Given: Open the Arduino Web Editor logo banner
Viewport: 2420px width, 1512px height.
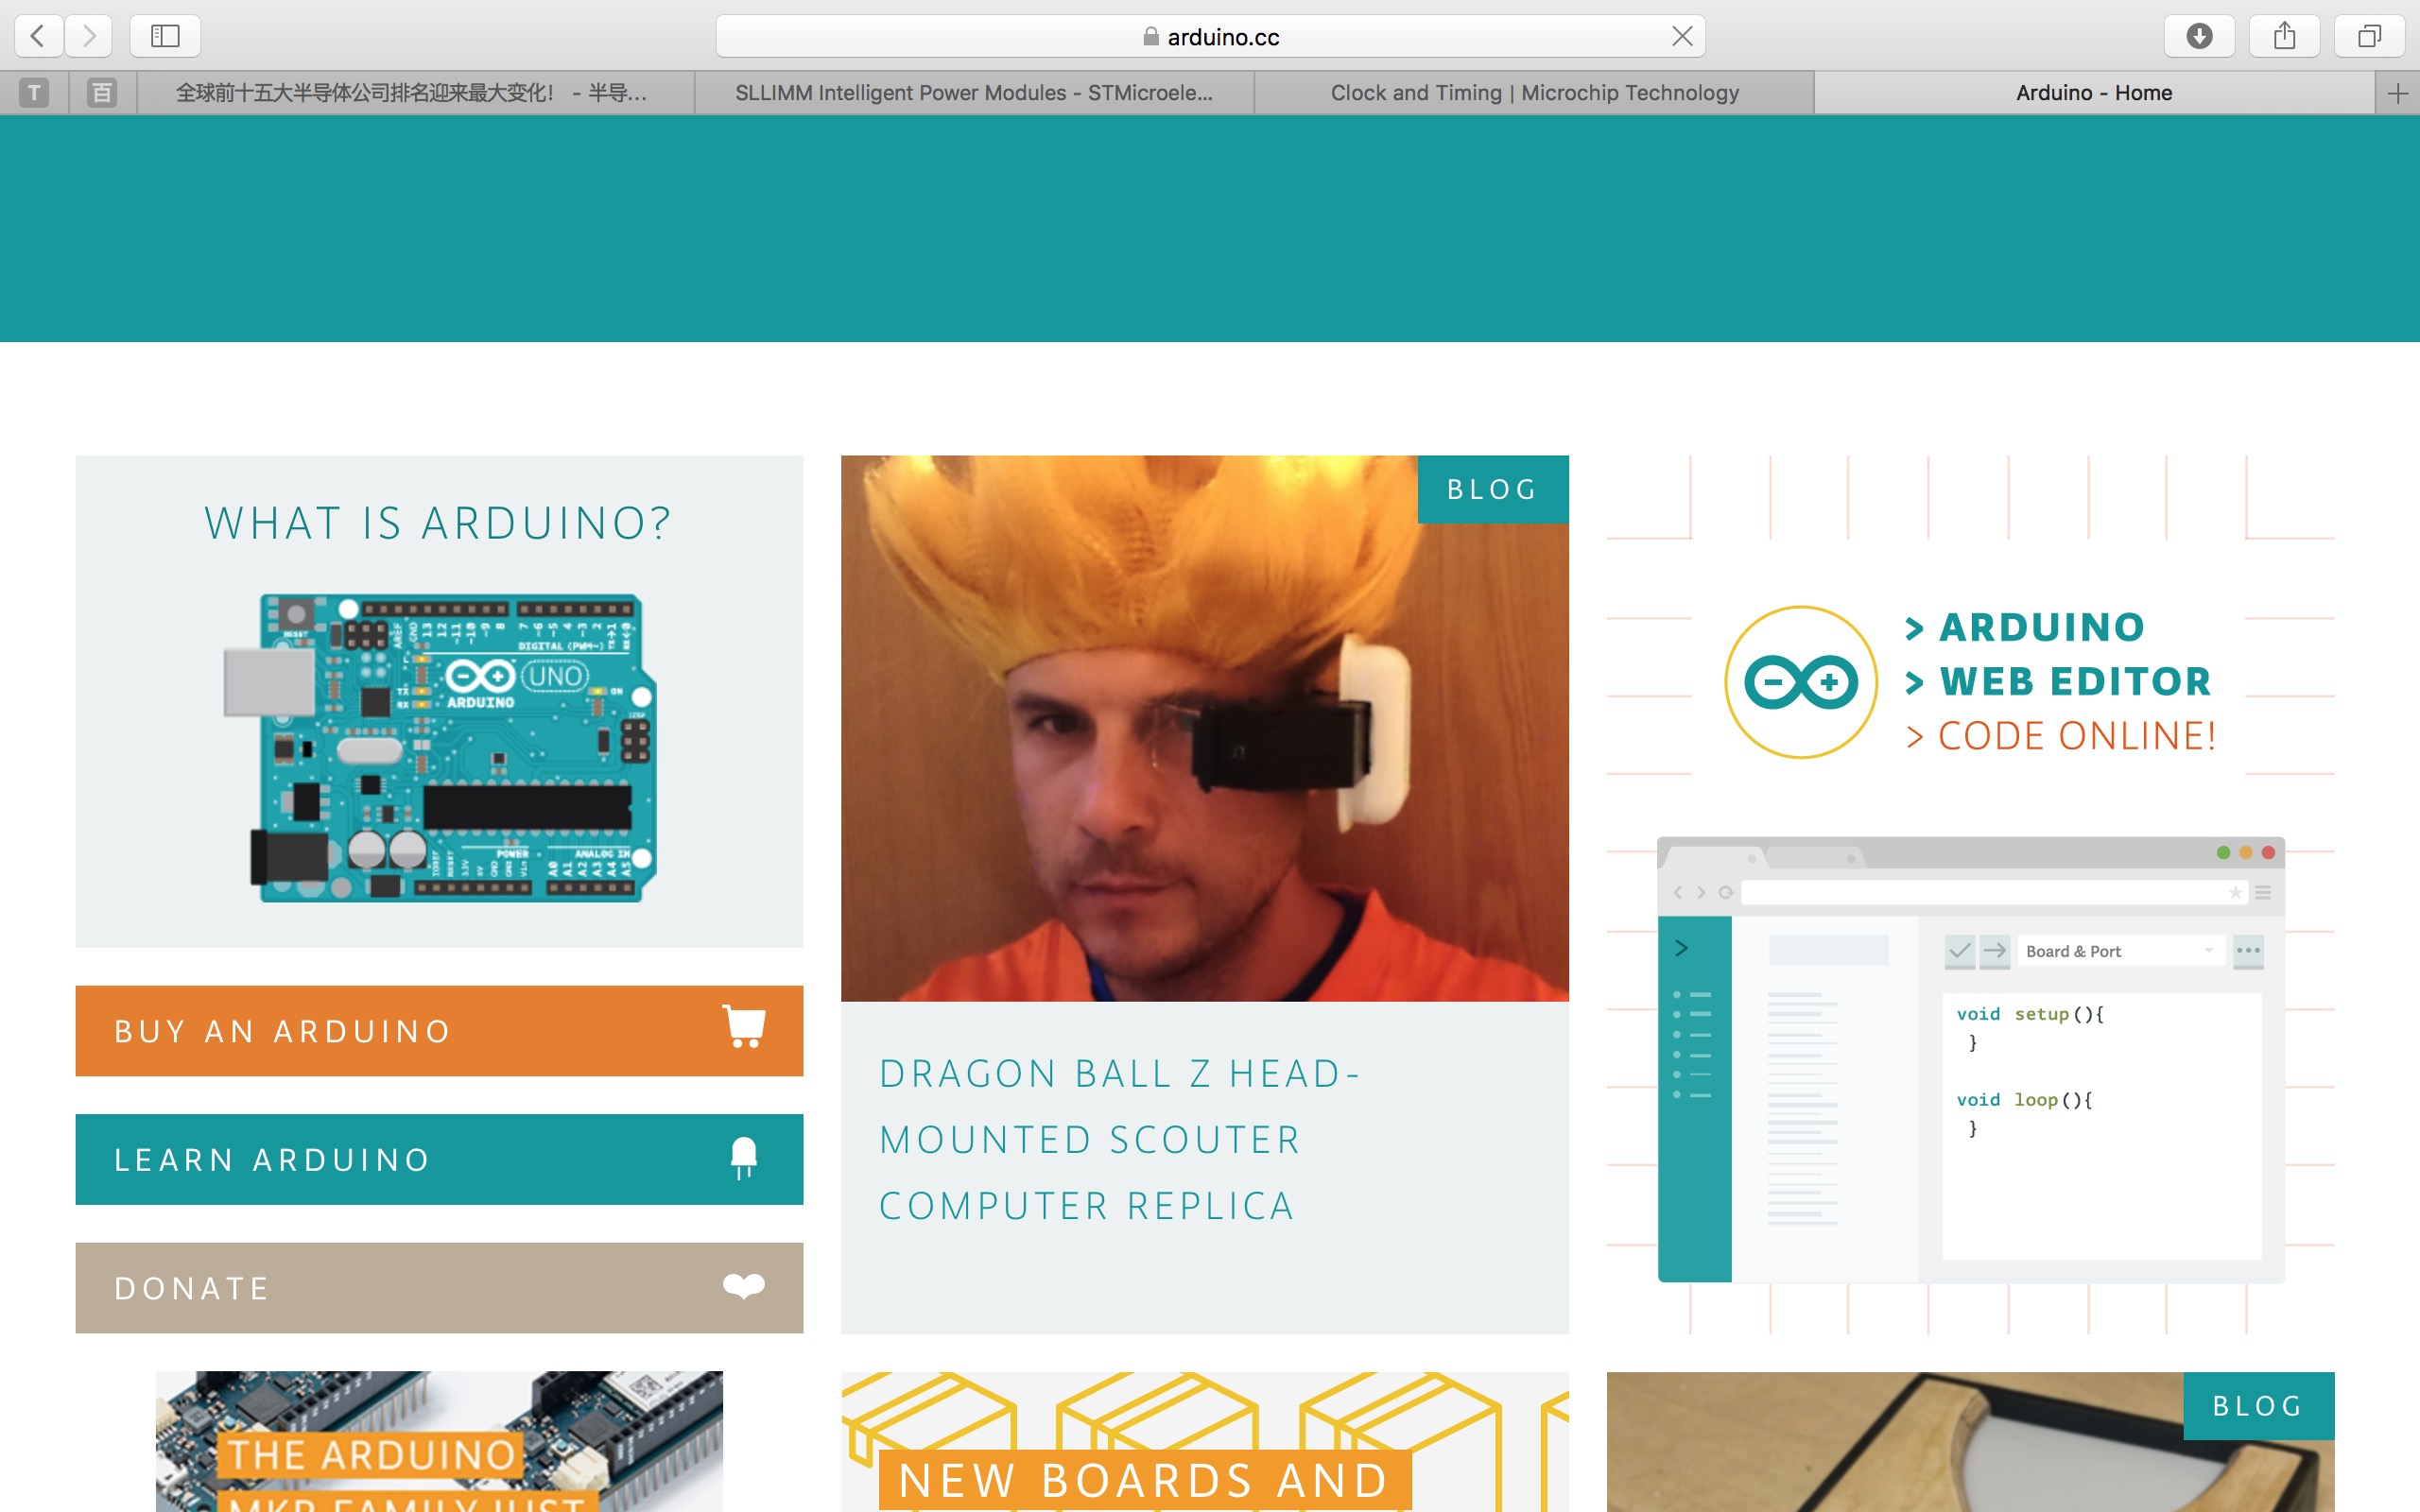Looking at the screenshot, I should (1970, 682).
